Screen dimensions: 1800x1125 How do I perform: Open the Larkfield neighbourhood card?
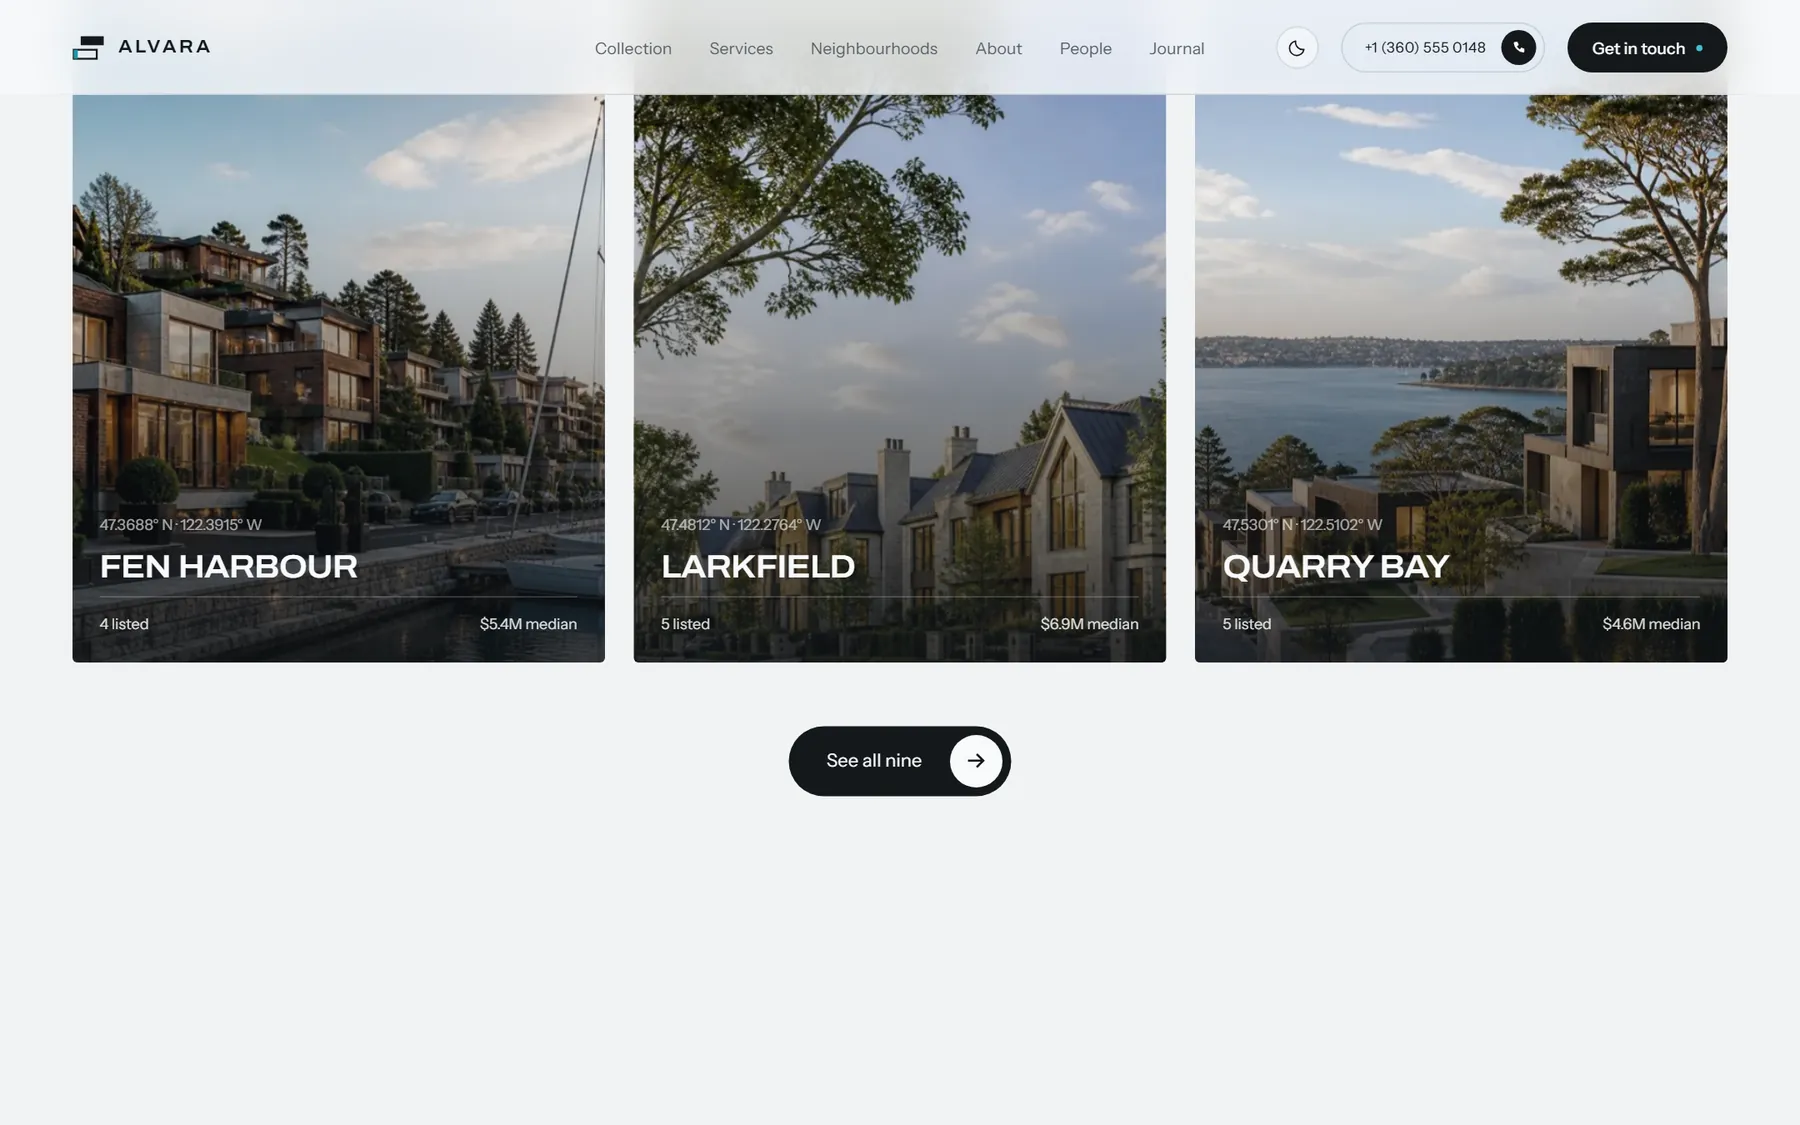(x=900, y=378)
